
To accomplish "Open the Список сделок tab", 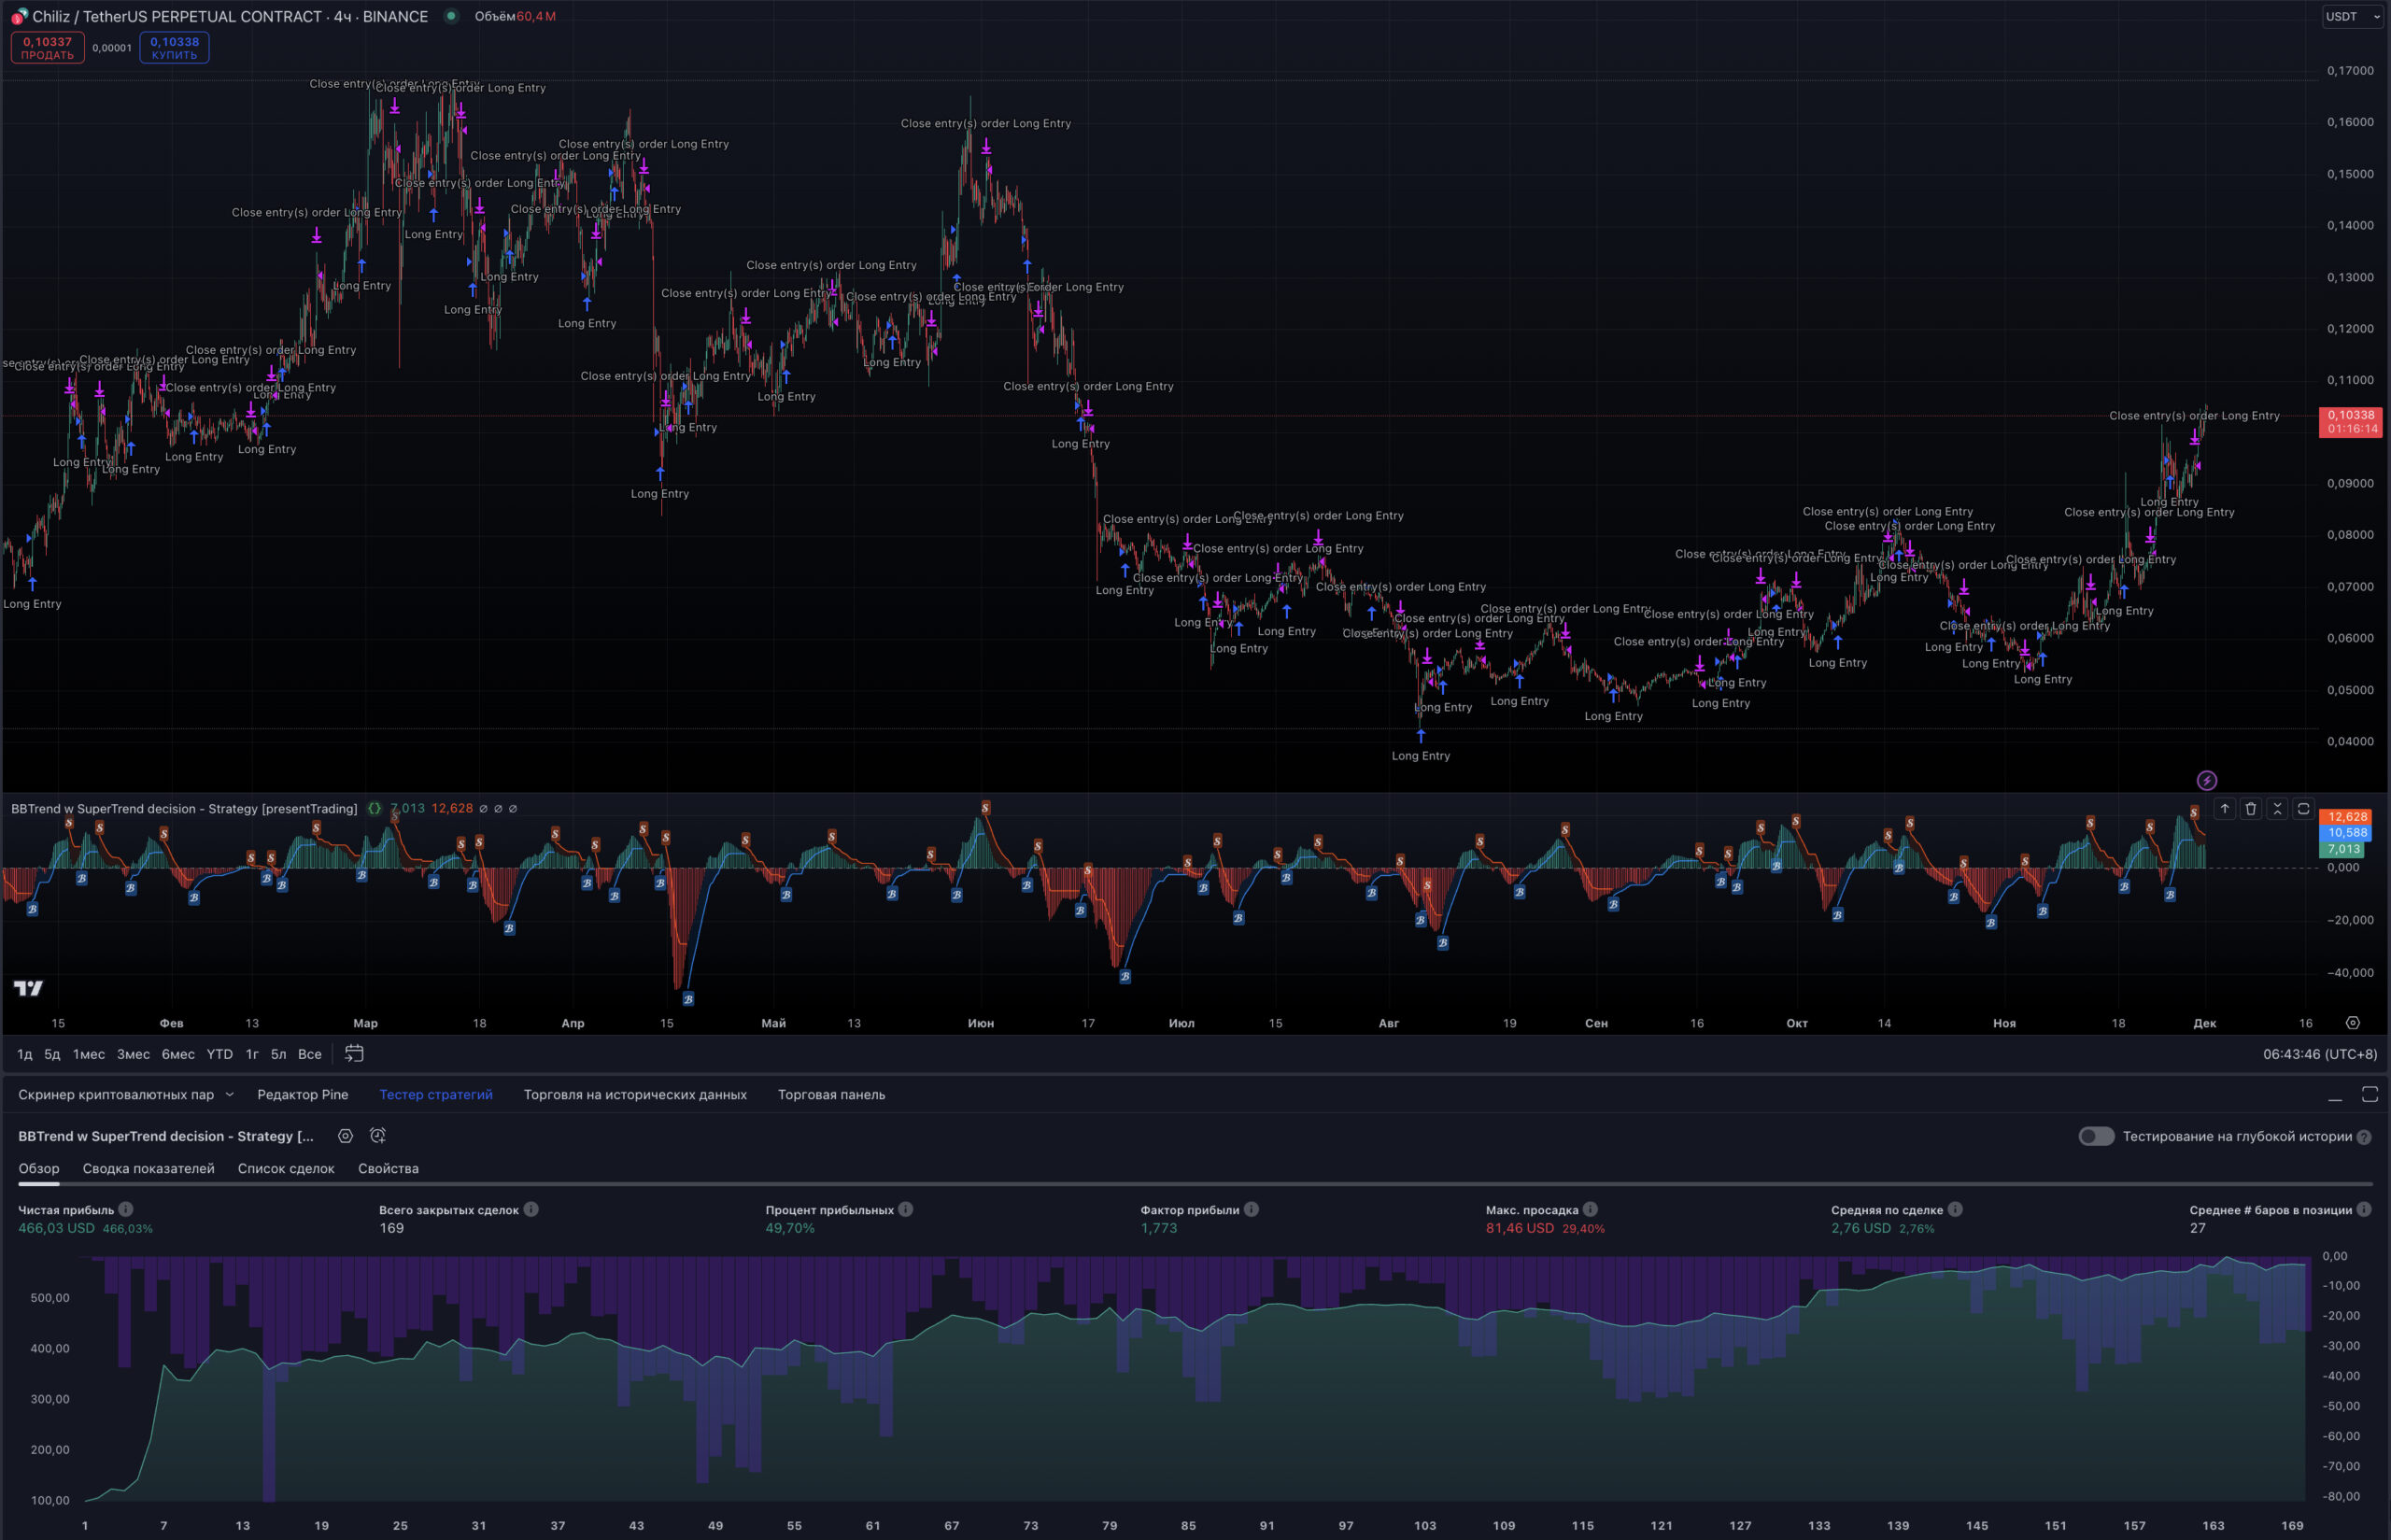I will [x=286, y=1168].
